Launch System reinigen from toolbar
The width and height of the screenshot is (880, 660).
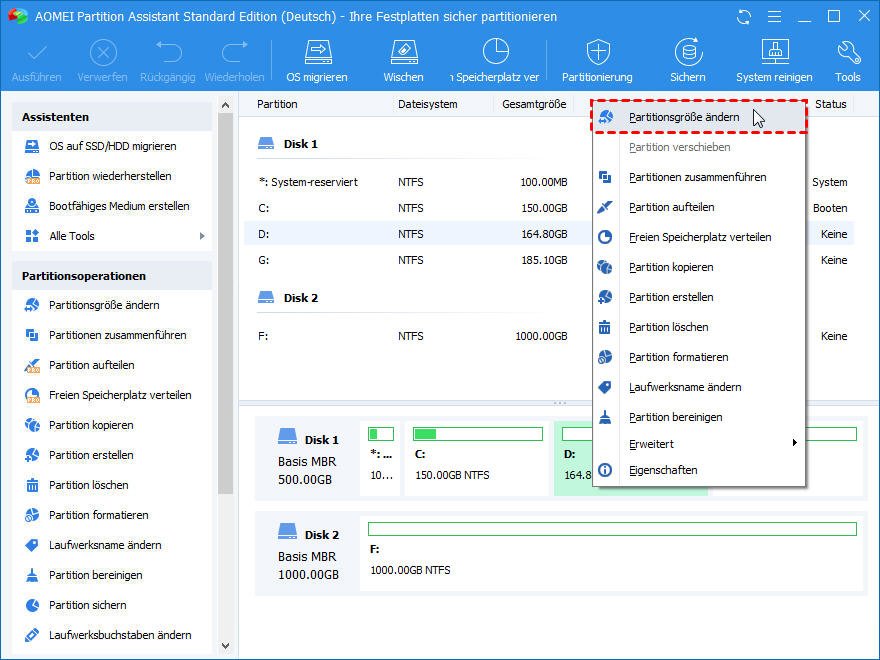(x=773, y=53)
